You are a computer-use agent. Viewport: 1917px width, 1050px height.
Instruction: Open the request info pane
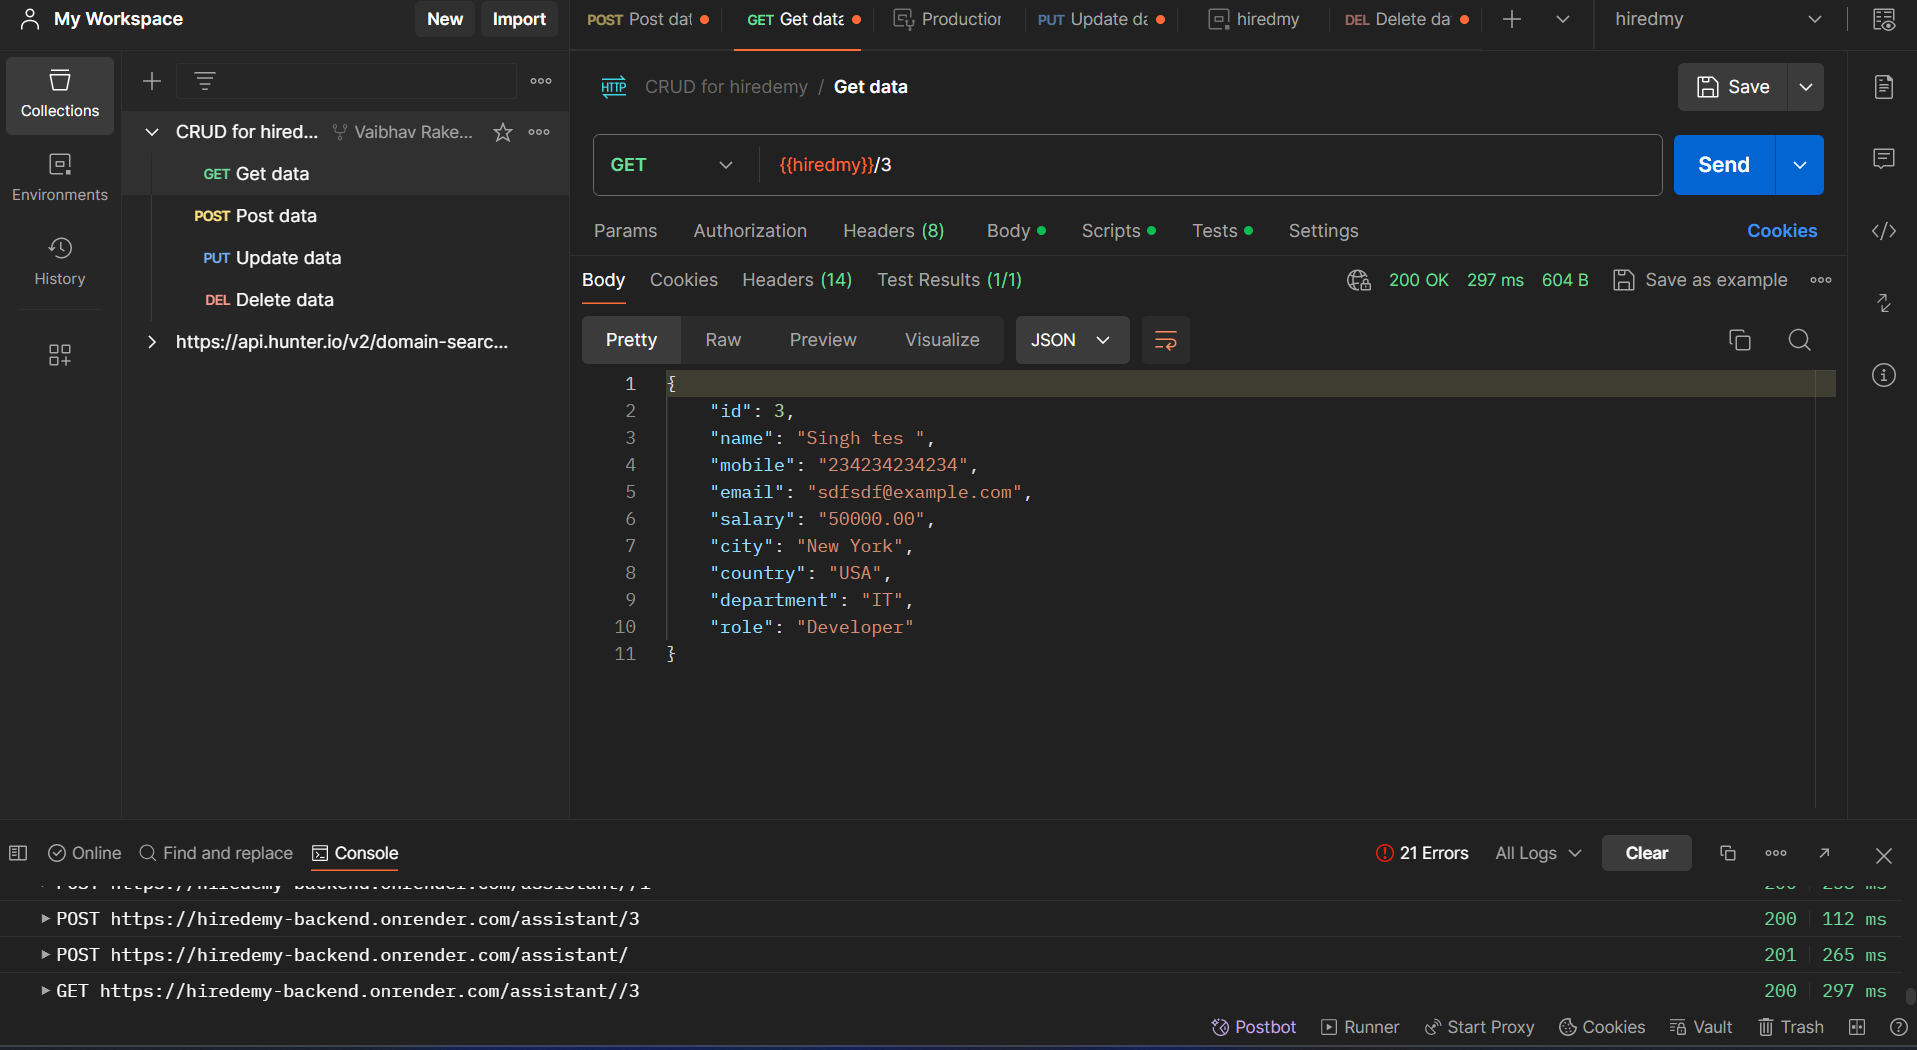point(1884,375)
